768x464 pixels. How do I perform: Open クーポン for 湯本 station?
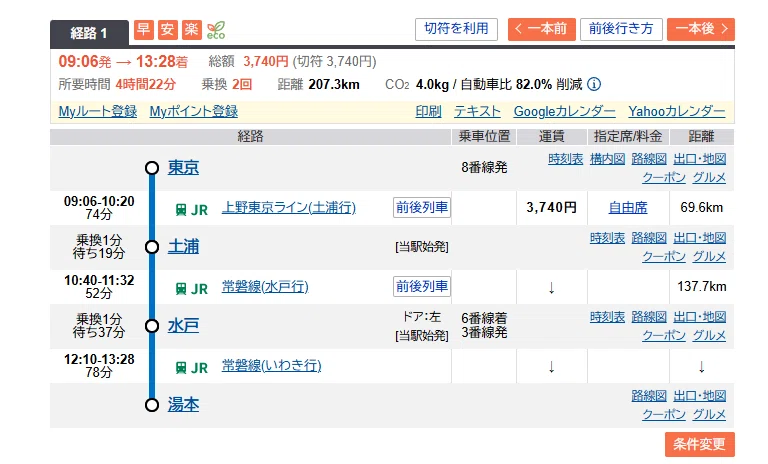tap(664, 414)
